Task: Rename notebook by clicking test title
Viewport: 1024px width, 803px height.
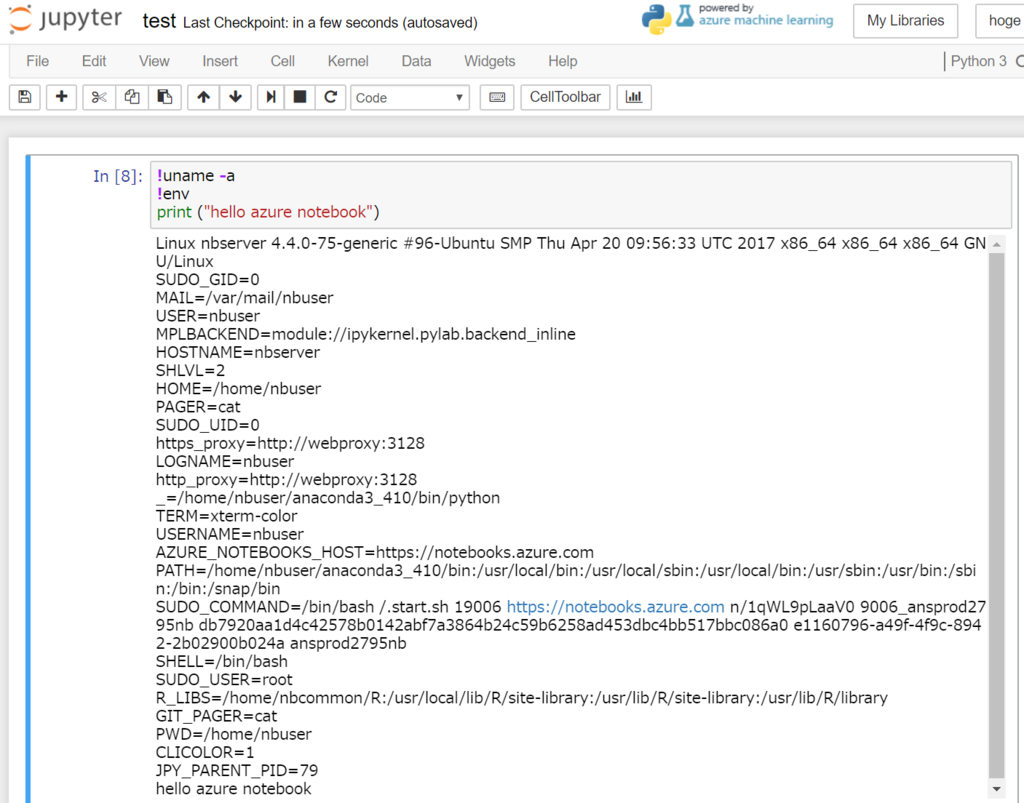Action: coord(159,21)
